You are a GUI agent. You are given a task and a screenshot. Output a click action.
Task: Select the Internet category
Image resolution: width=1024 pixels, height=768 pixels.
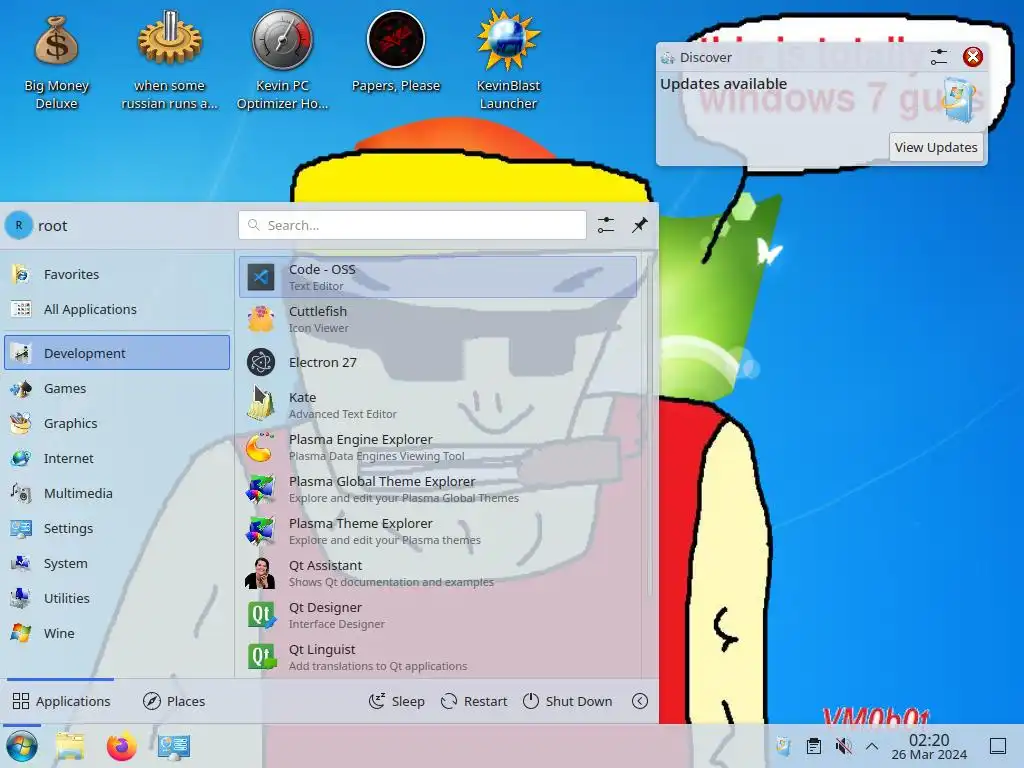(x=118, y=458)
